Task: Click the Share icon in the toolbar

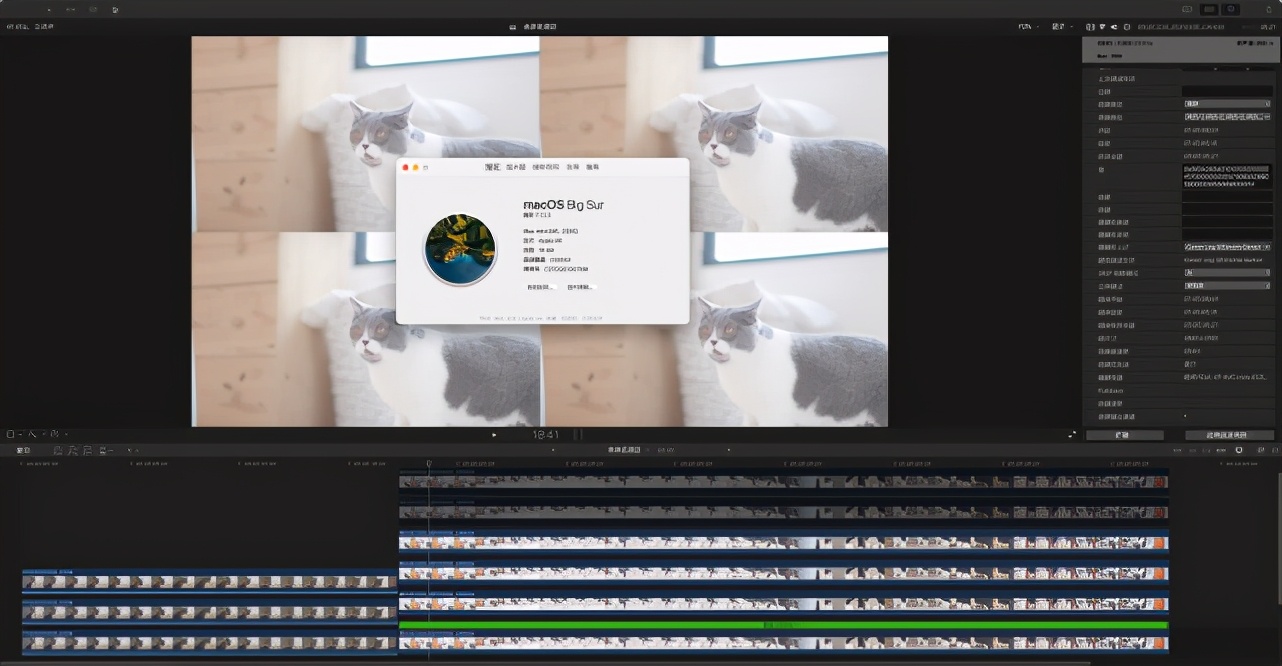Action: [x=1269, y=9]
